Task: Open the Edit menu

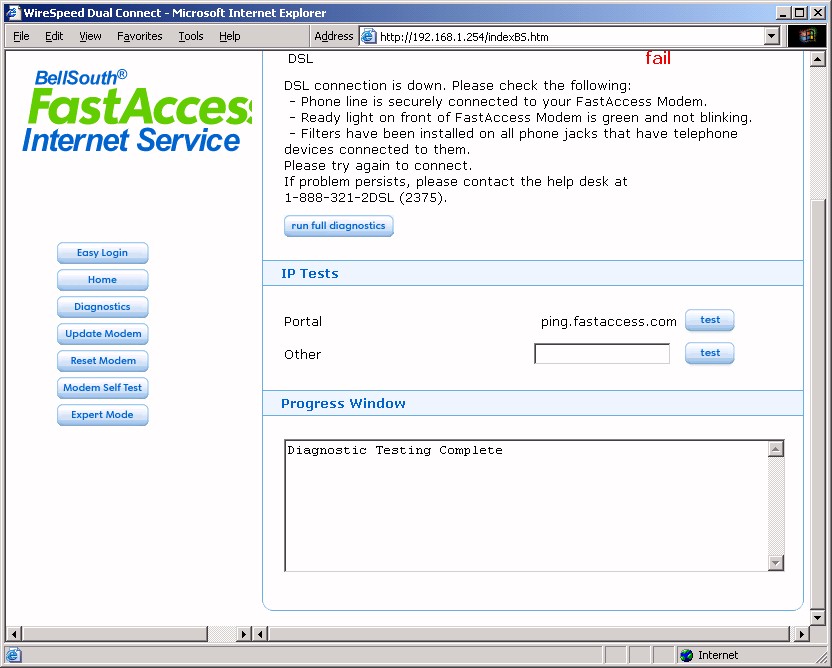Action: click(x=54, y=36)
